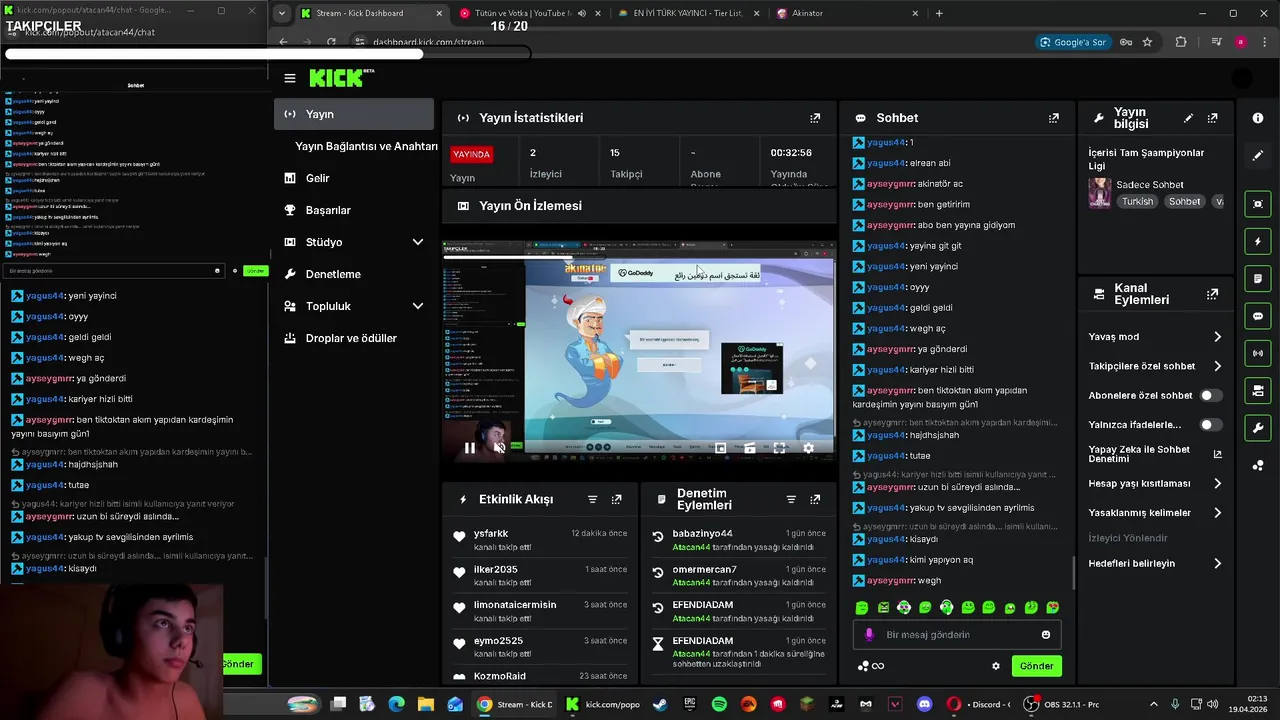Pop out the Denetim Eylemleri panel
This screenshot has height=720, width=1280.
pyautogui.click(x=815, y=499)
